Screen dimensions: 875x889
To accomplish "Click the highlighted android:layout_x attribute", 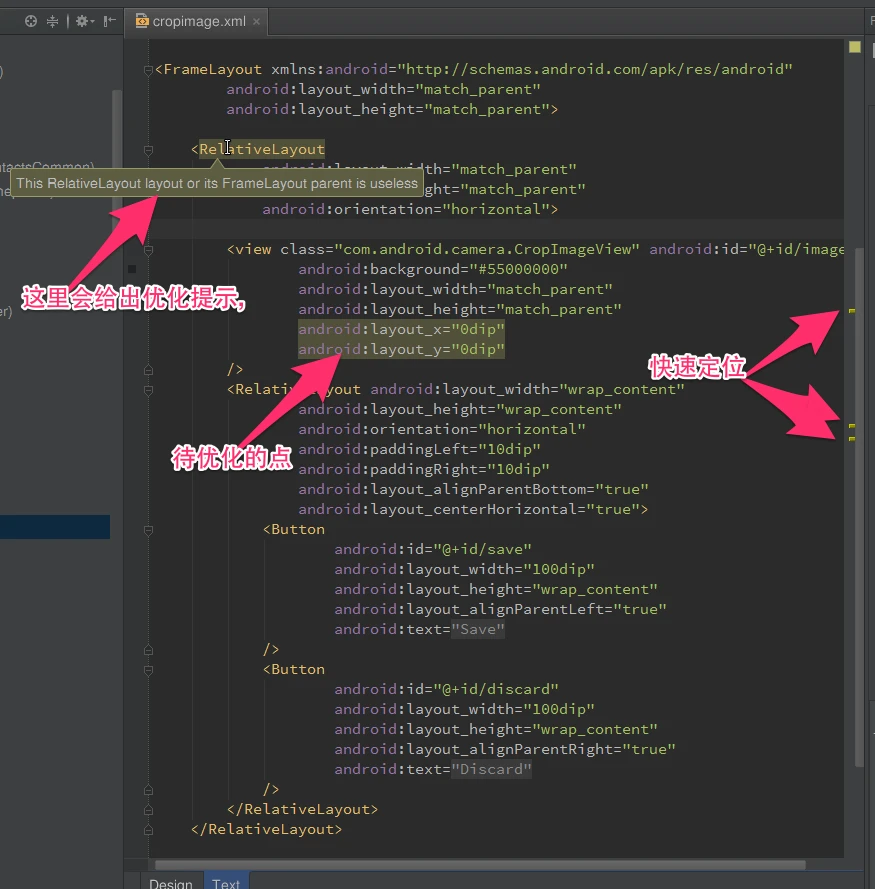I will pyautogui.click(x=401, y=330).
